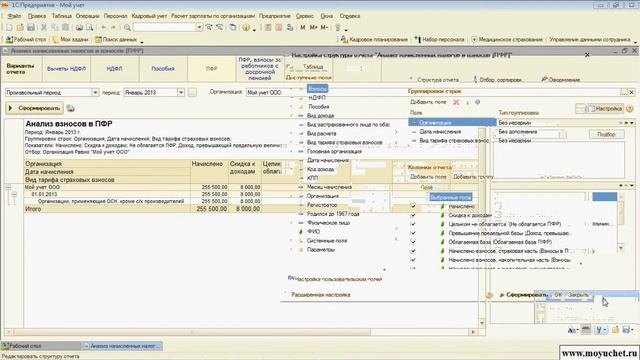
Task: Click the Настройка button
Action: 605,109
